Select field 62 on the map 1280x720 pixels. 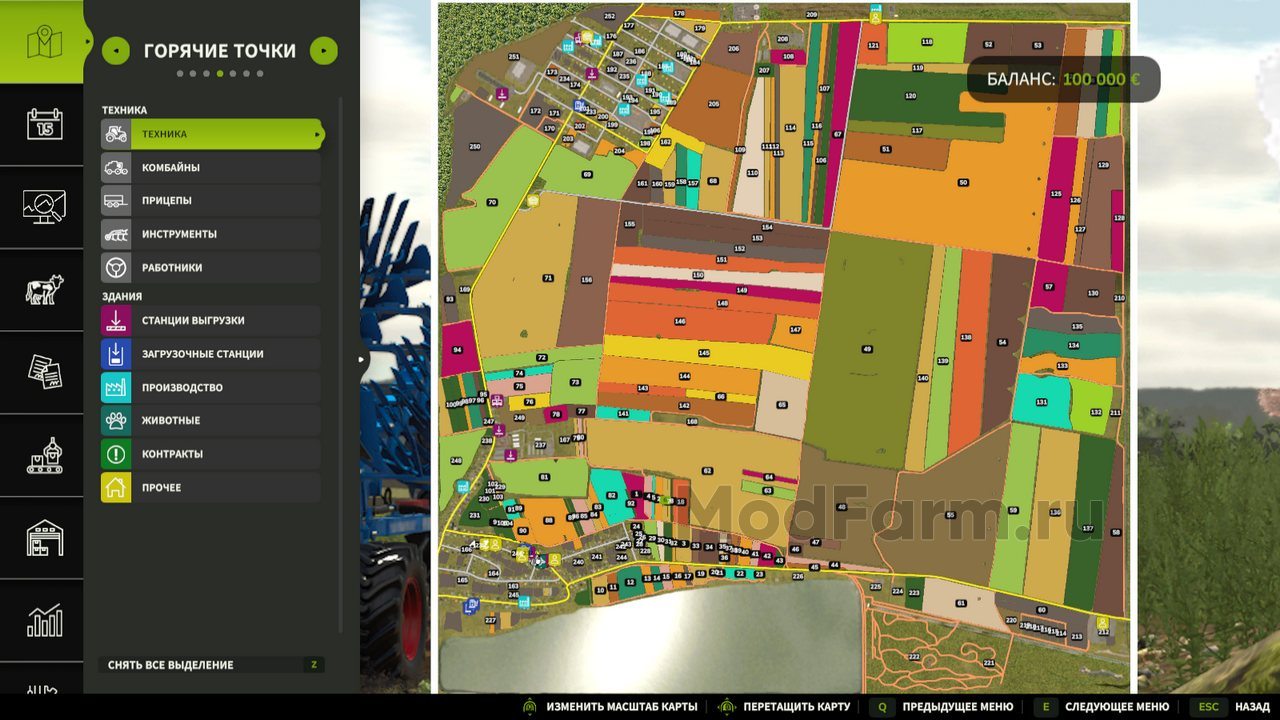(706, 470)
